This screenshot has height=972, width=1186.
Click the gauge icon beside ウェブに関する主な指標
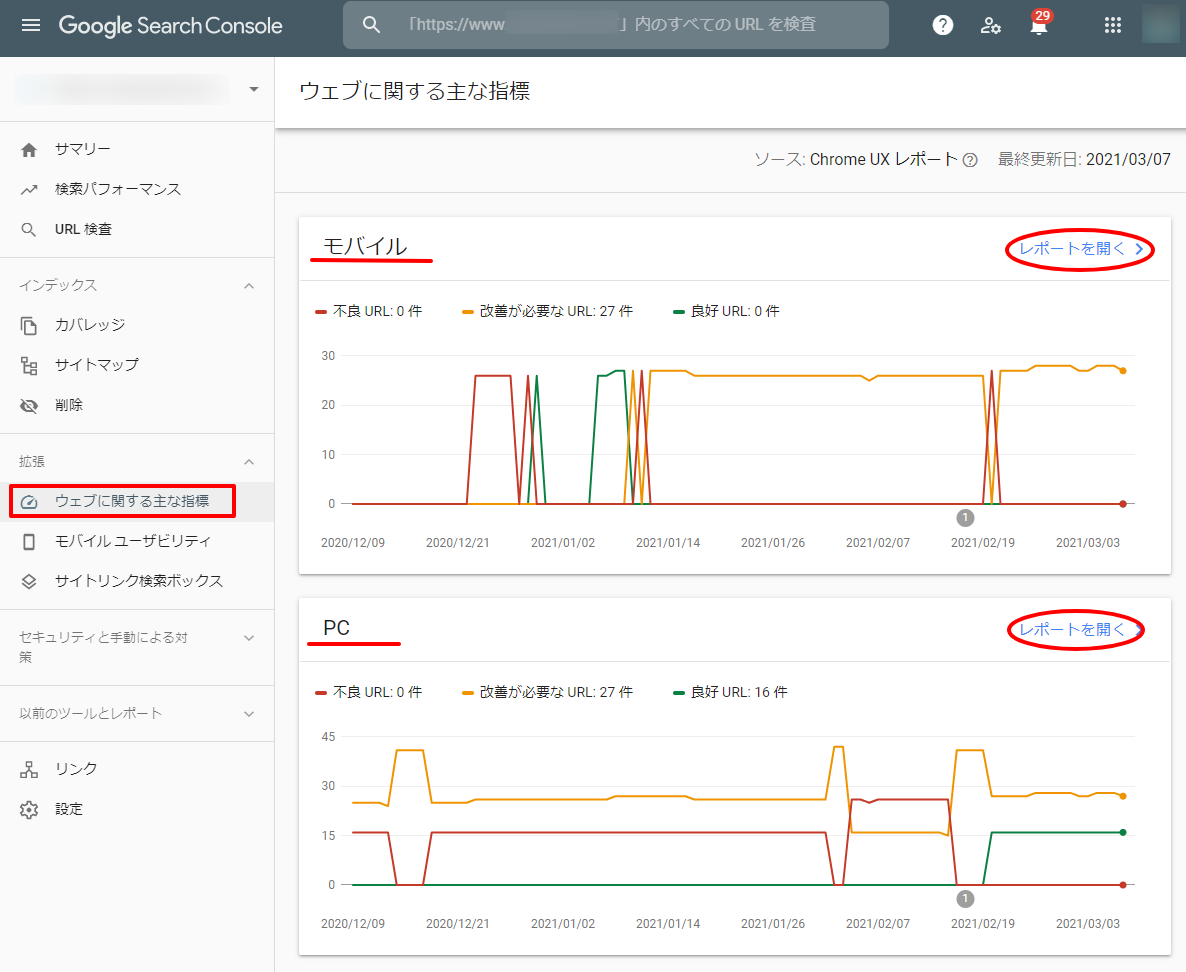coord(29,502)
